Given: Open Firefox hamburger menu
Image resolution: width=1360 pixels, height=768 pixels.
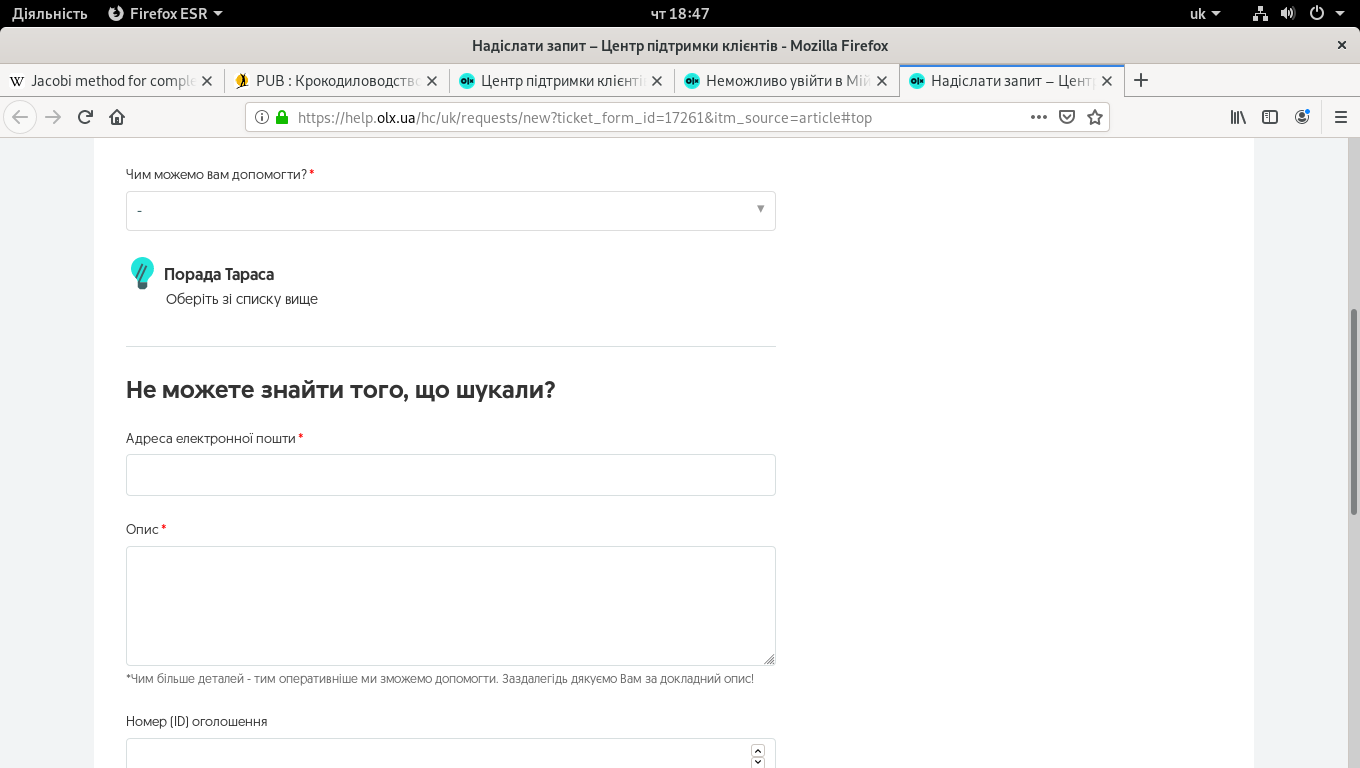Looking at the screenshot, I should pos(1341,117).
